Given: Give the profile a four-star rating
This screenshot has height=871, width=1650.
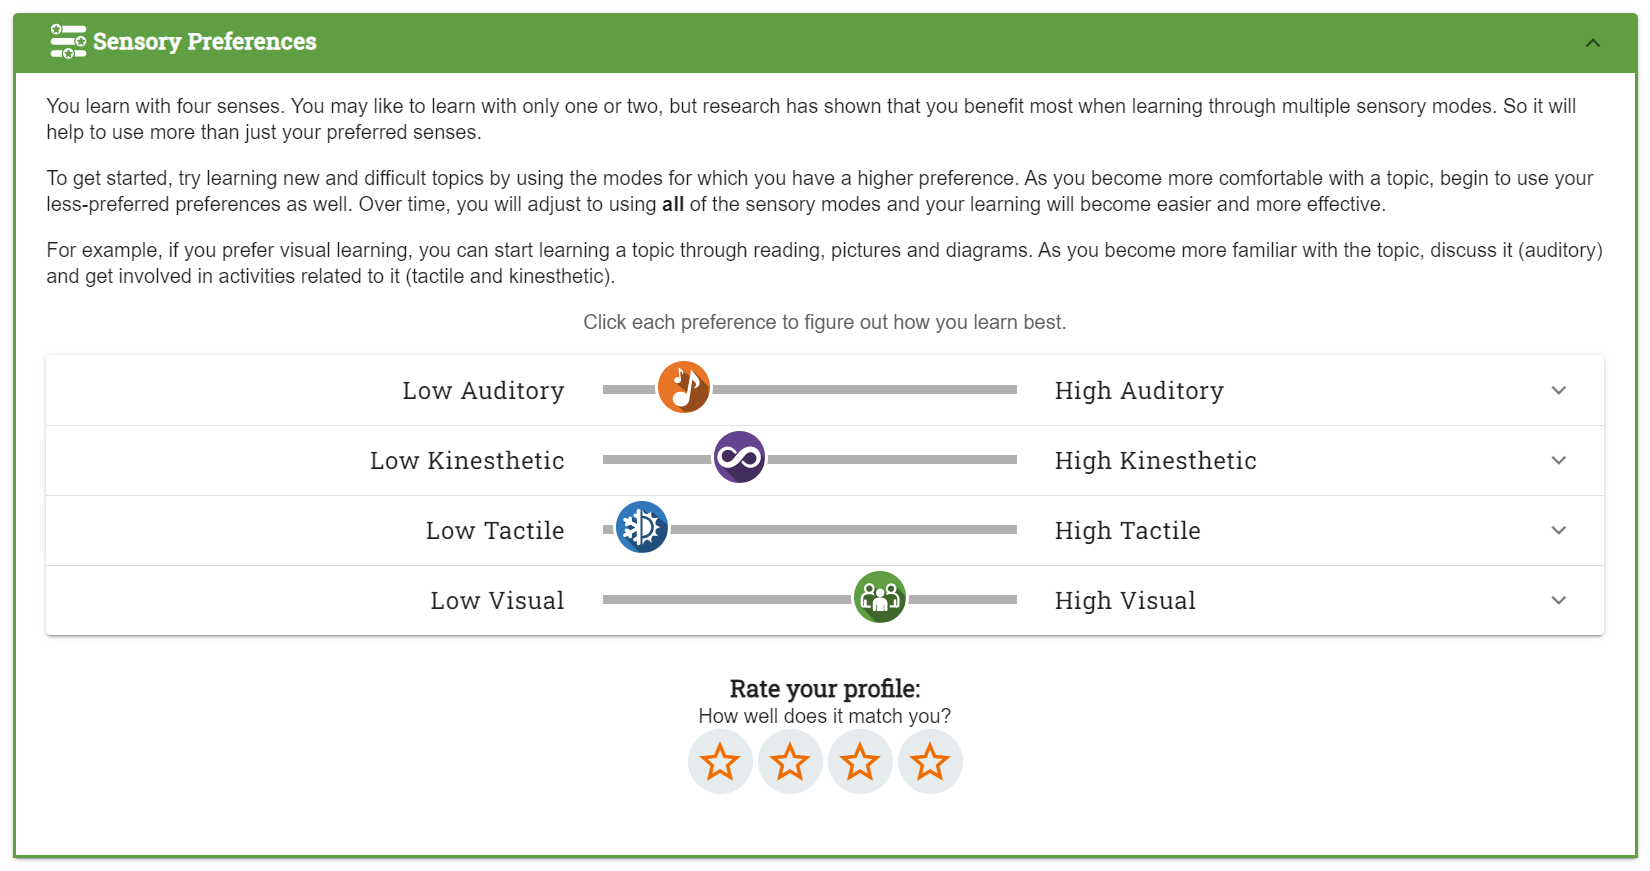Looking at the screenshot, I should coord(930,762).
